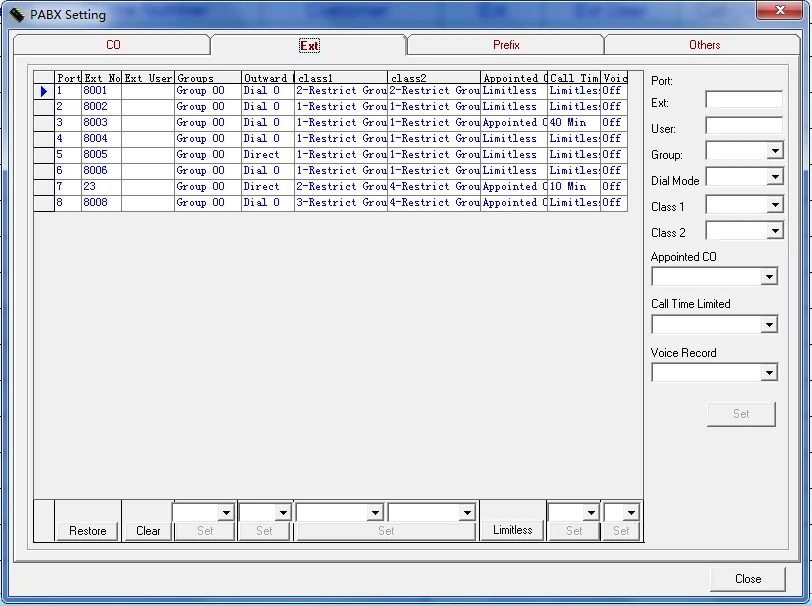This screenshot has width=812, height=606.
Task: Close the dialog using the Close button
Action: (747, 579)
